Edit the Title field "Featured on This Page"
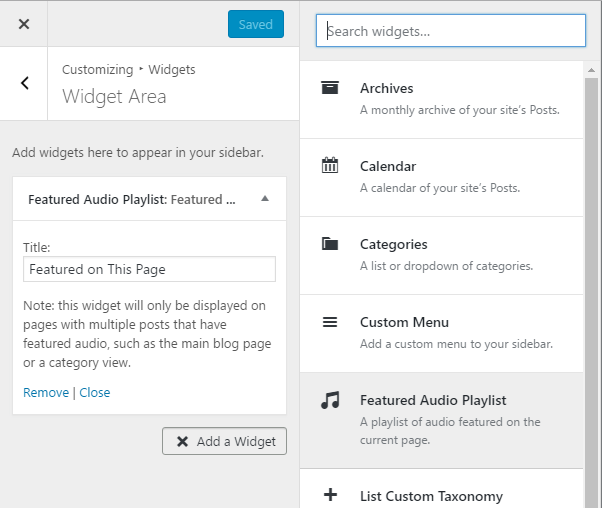Screen dimensions: 602x508 click(x=149, y=269)
